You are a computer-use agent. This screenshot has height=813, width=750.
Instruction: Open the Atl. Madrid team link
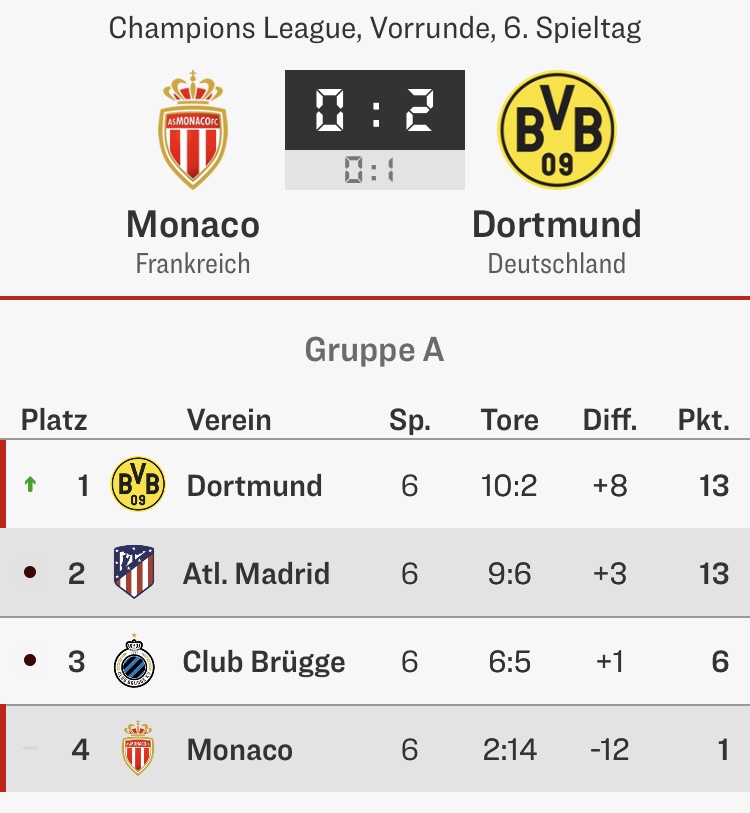click(x=256, y=574)
